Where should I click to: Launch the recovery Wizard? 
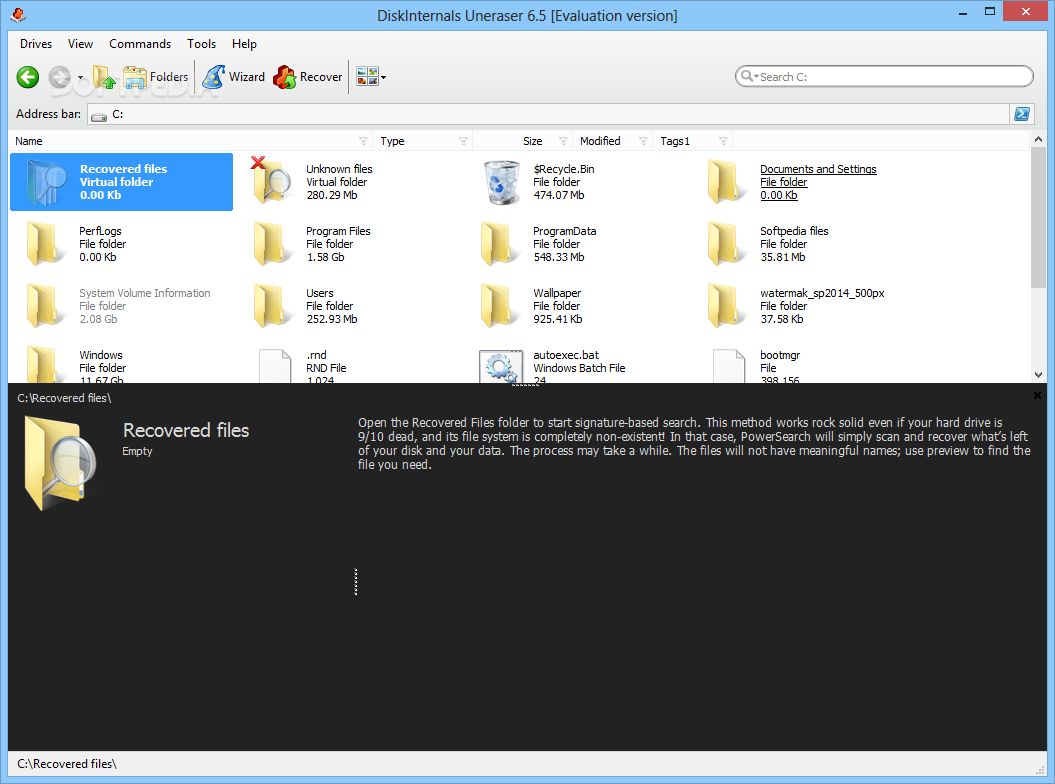point(233,77)
